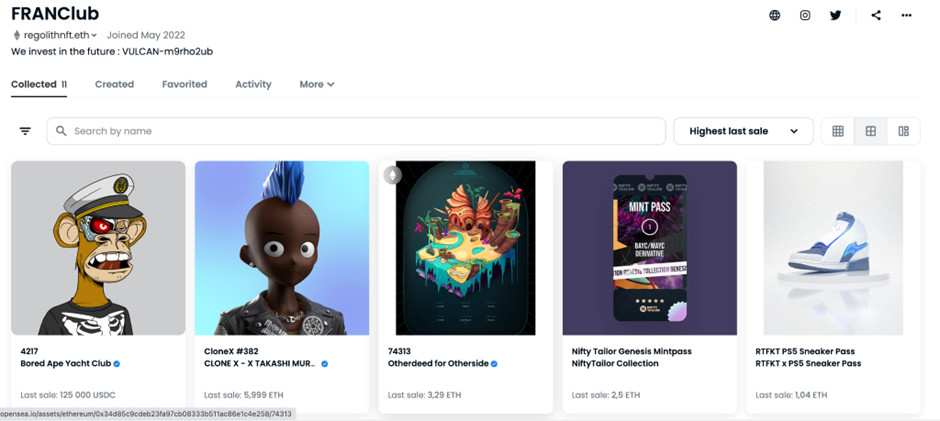
Task: Open the filter sidebar icon
Action: (x=25, y=131)
